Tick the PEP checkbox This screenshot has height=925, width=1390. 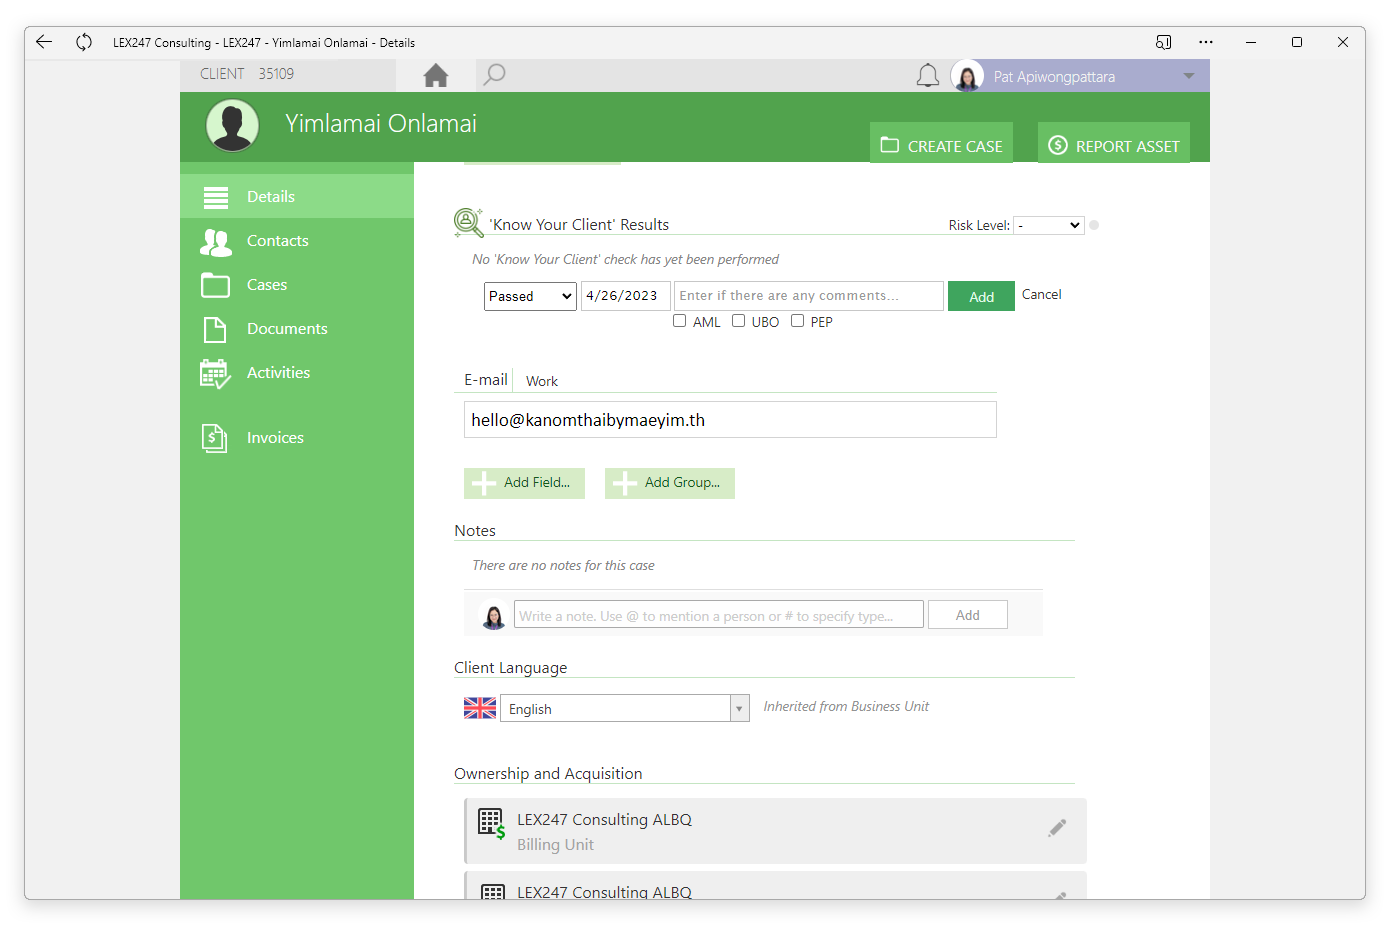point(798,321)
